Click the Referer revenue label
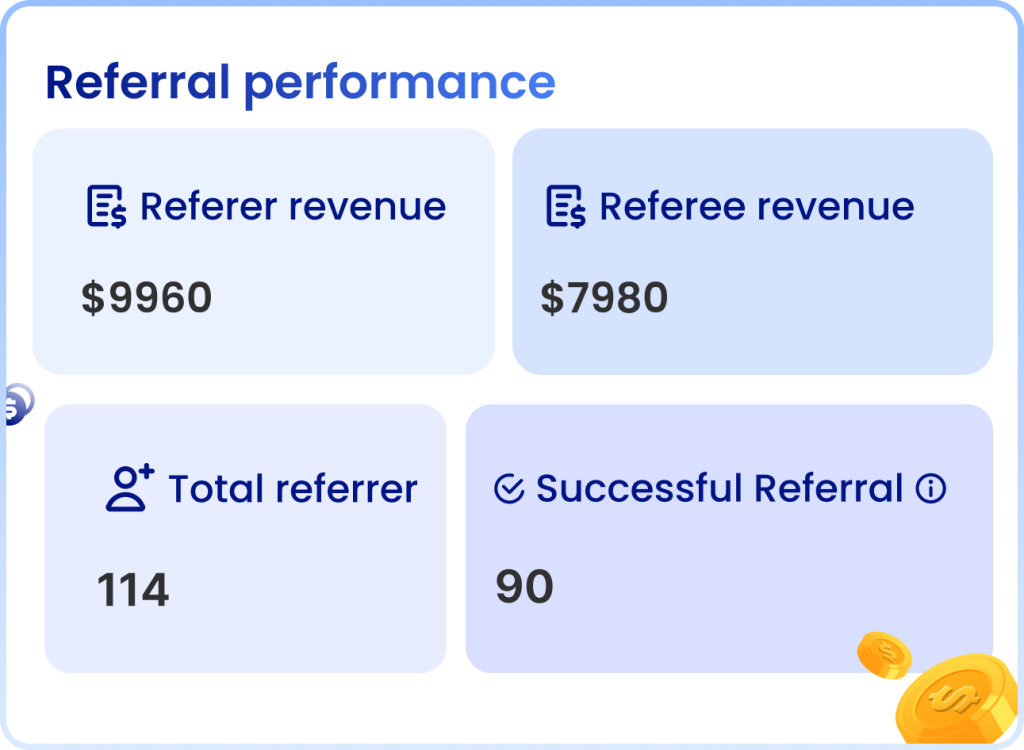 [293, 206]
